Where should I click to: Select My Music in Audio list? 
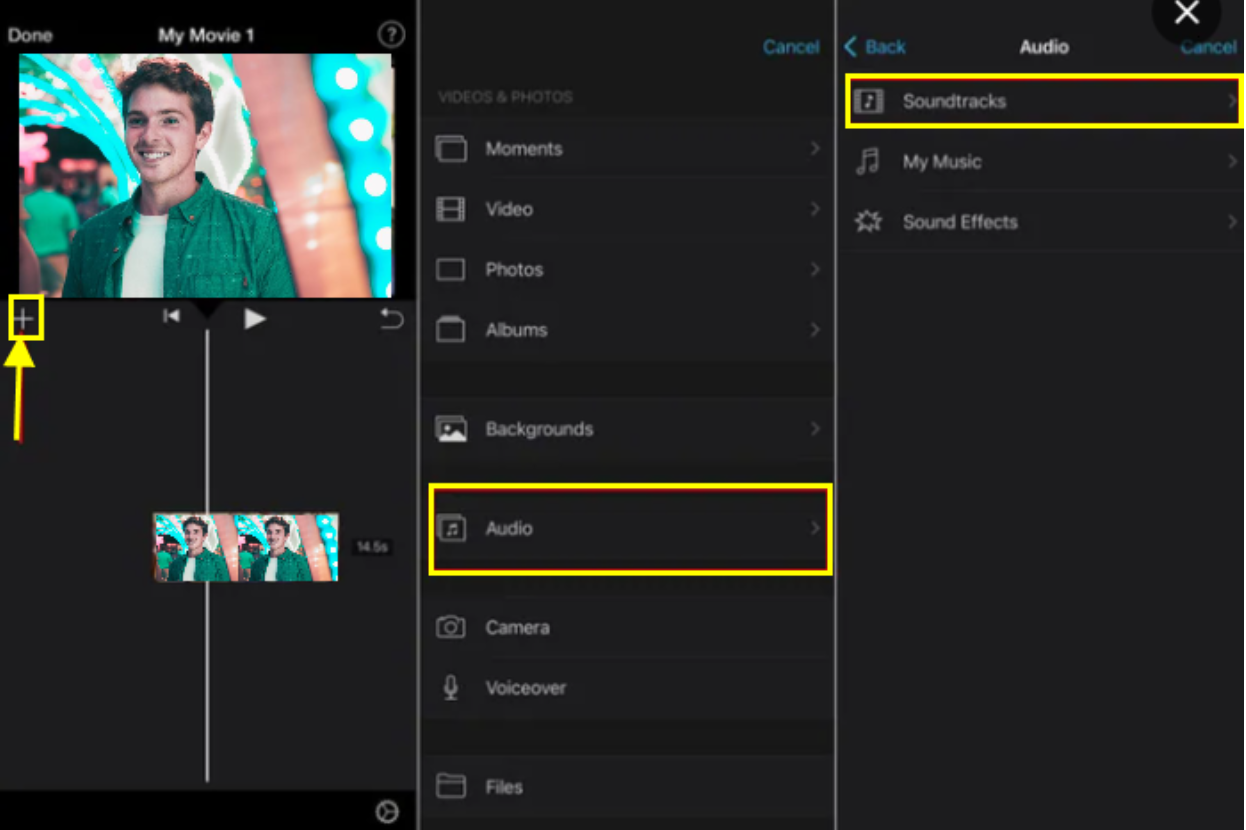(942, 162)
